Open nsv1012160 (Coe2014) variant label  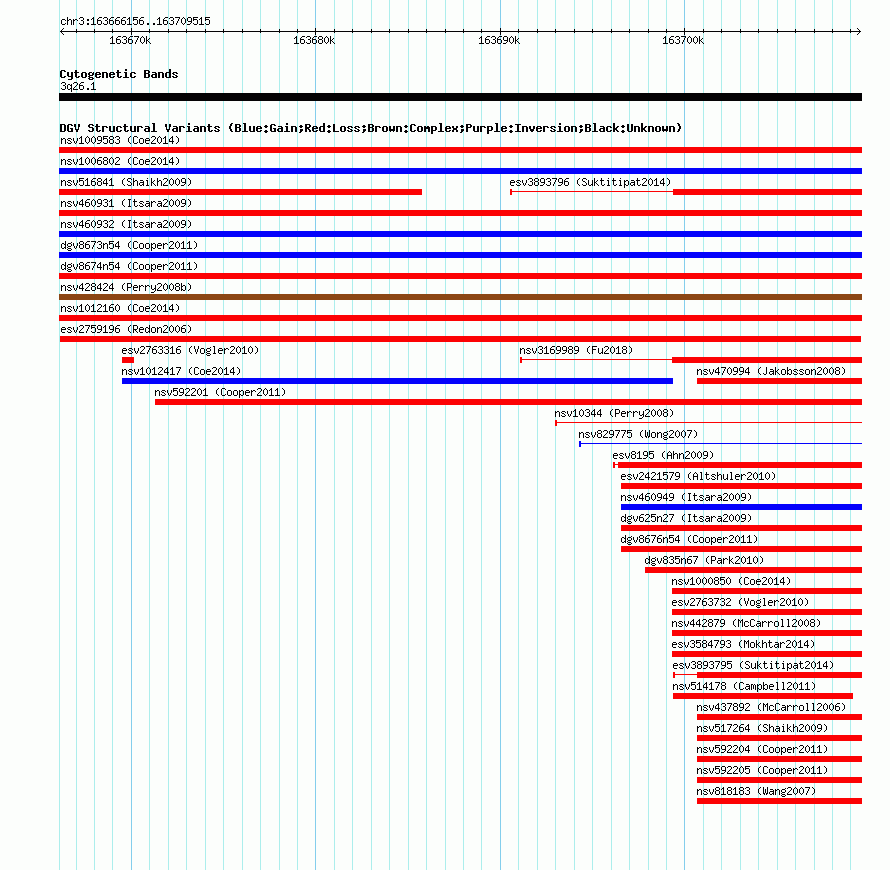(x=120, y=308)
